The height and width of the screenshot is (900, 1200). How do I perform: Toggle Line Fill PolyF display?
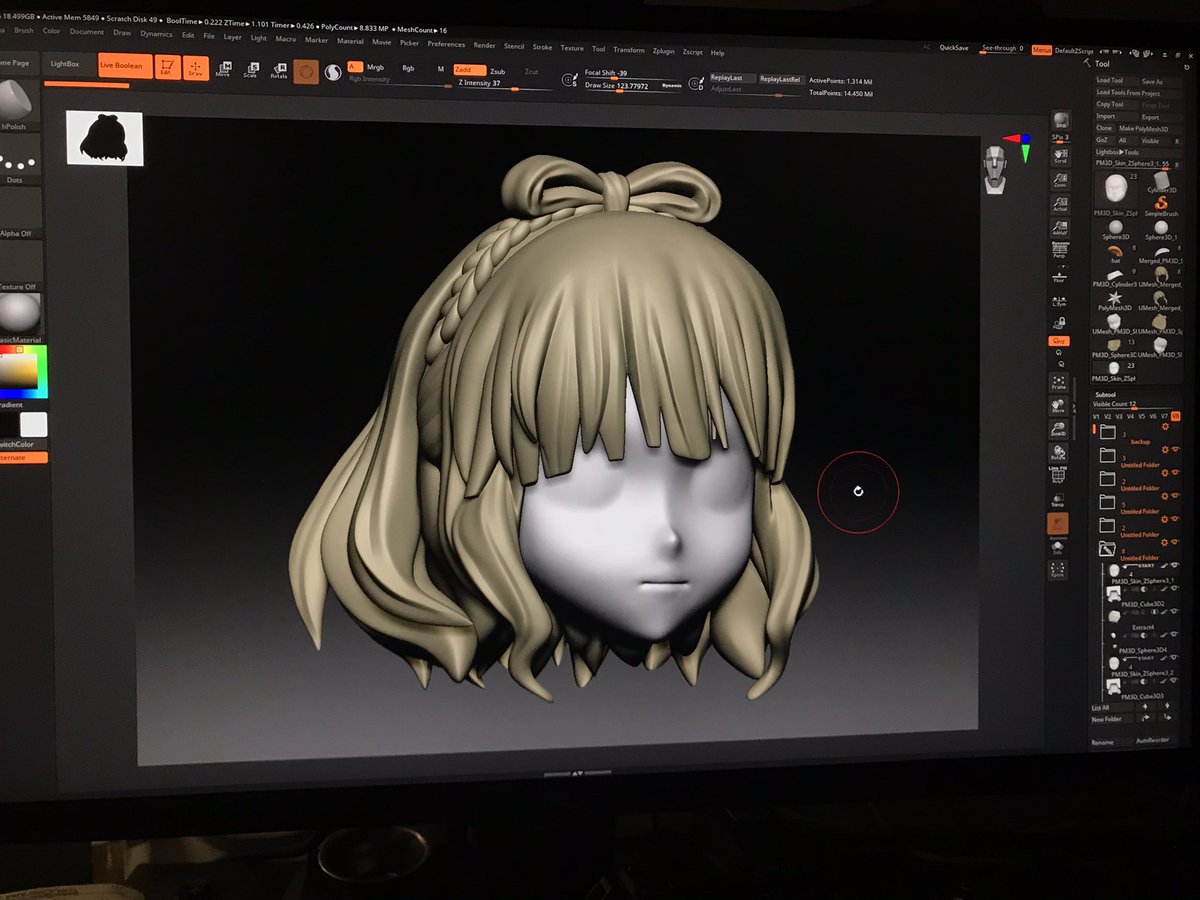click(x=1058, y=474)
